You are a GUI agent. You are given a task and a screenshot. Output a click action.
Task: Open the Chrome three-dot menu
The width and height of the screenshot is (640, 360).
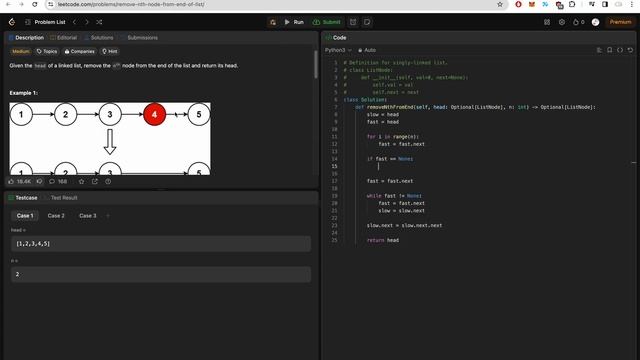point(631,4)
